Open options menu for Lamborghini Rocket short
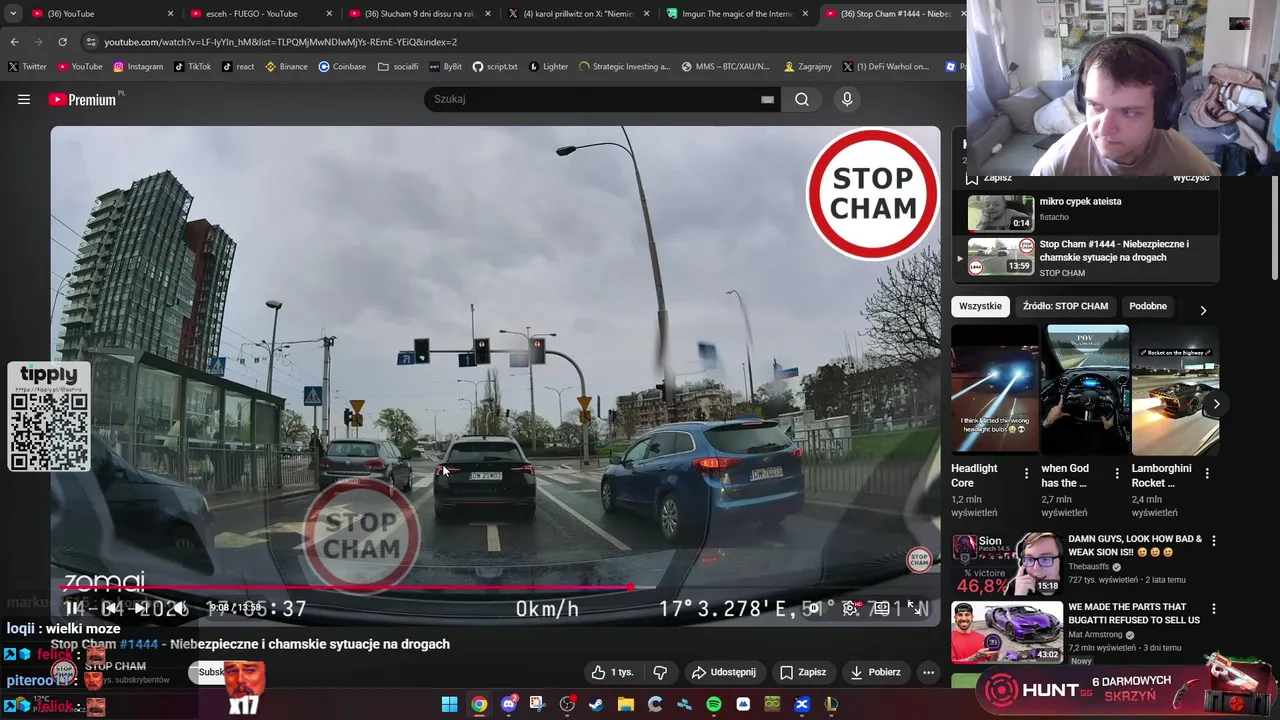Screen dimensions: 1280x720 pos(1207,473)
